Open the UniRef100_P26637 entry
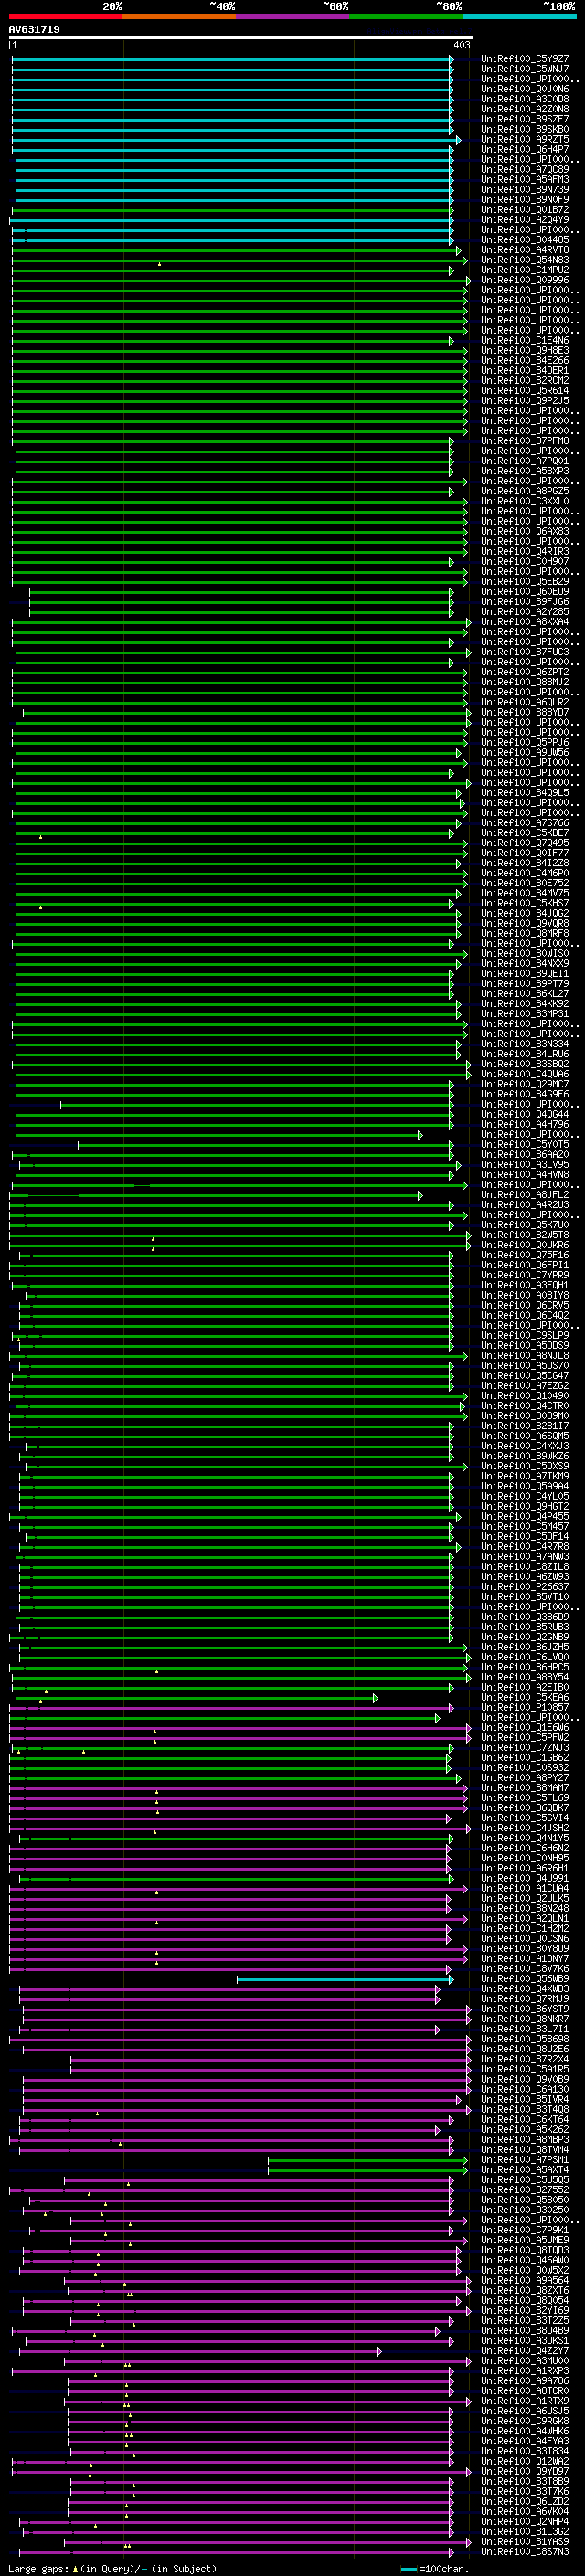 coord(525,1588)
